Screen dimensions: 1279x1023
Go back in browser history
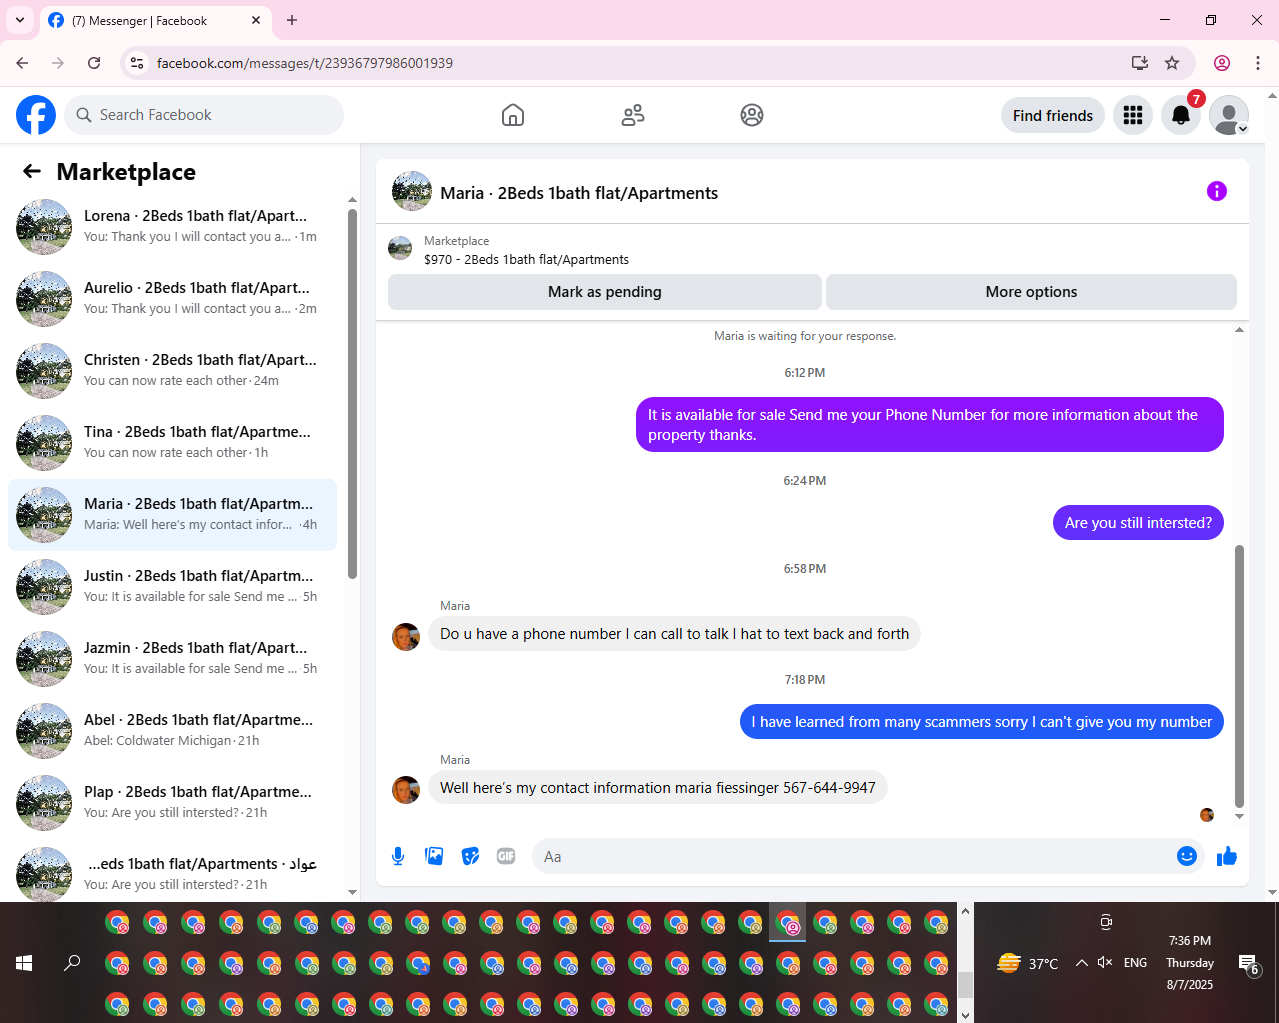(22, 63)
